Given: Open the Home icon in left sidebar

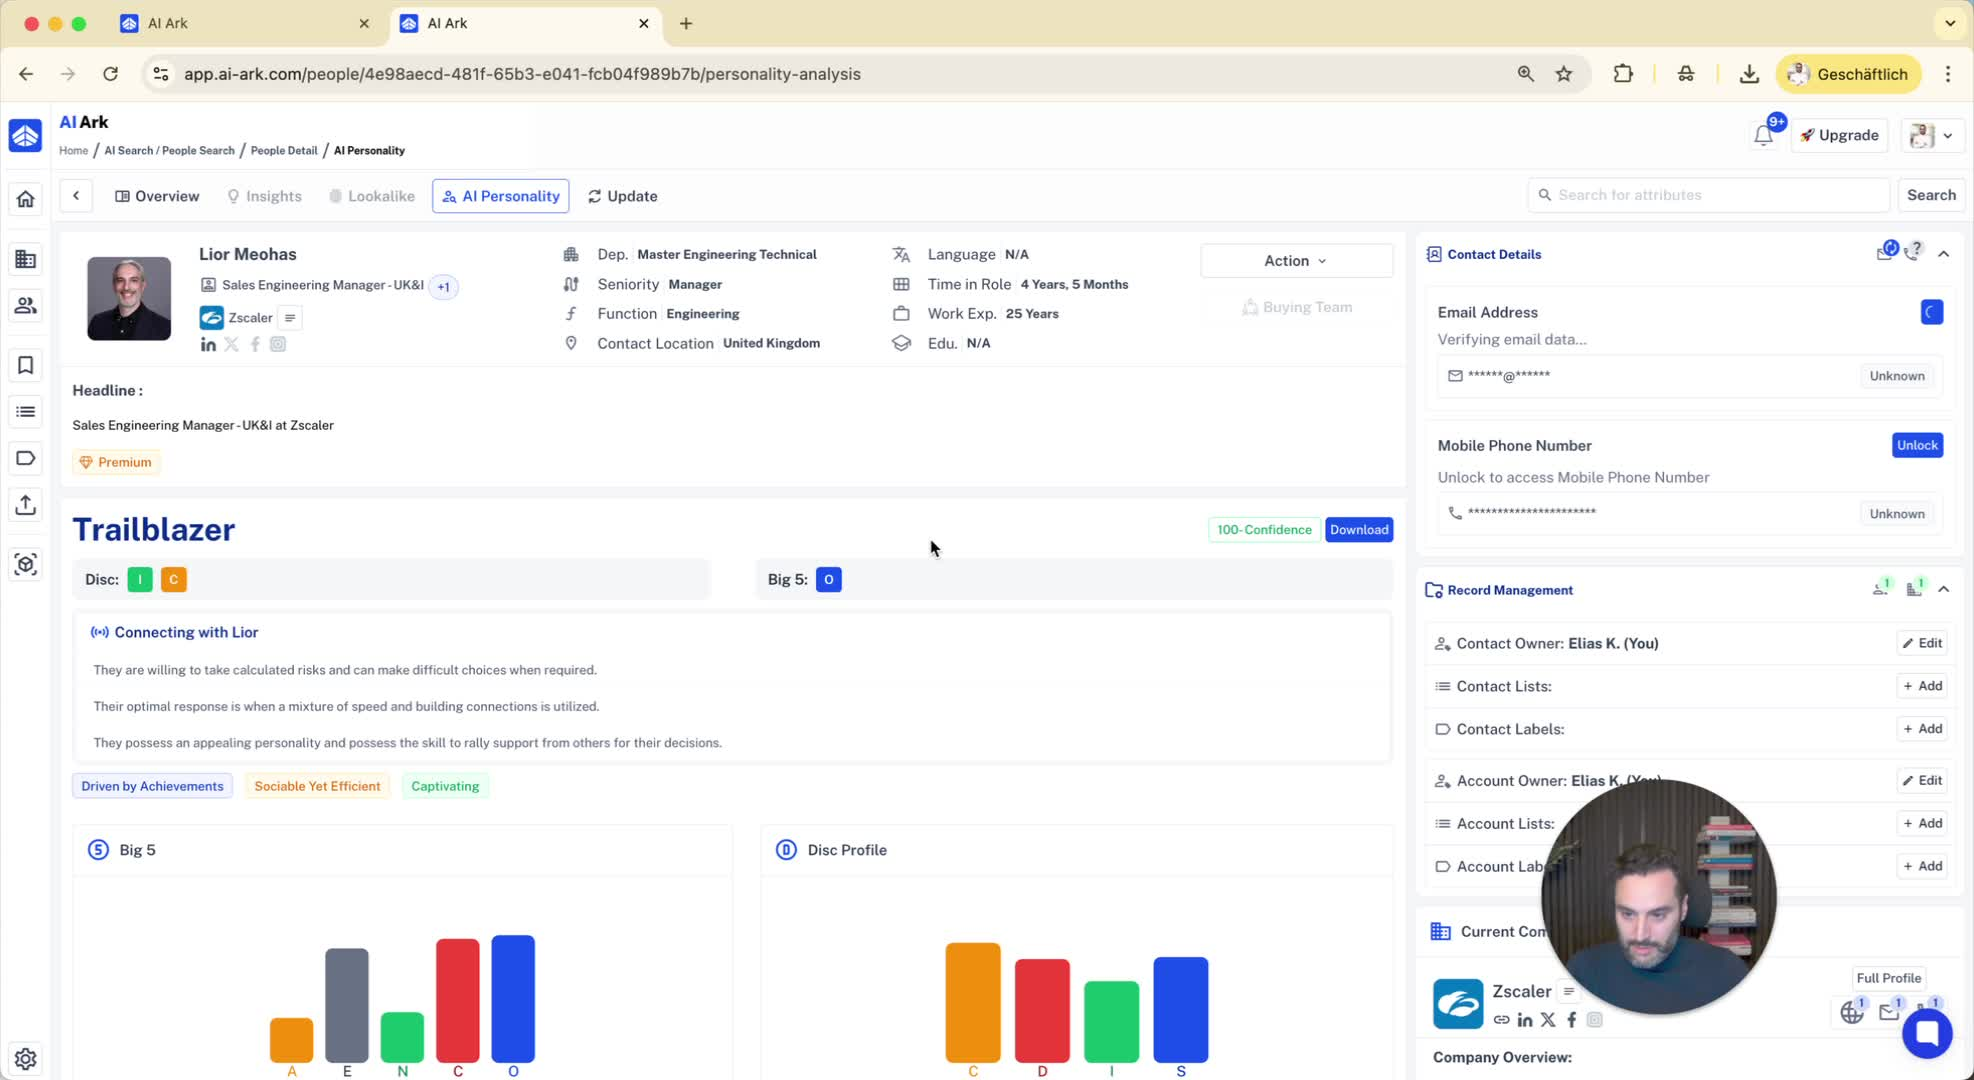Looking at the screenshot, I should [x=26, y=199].
